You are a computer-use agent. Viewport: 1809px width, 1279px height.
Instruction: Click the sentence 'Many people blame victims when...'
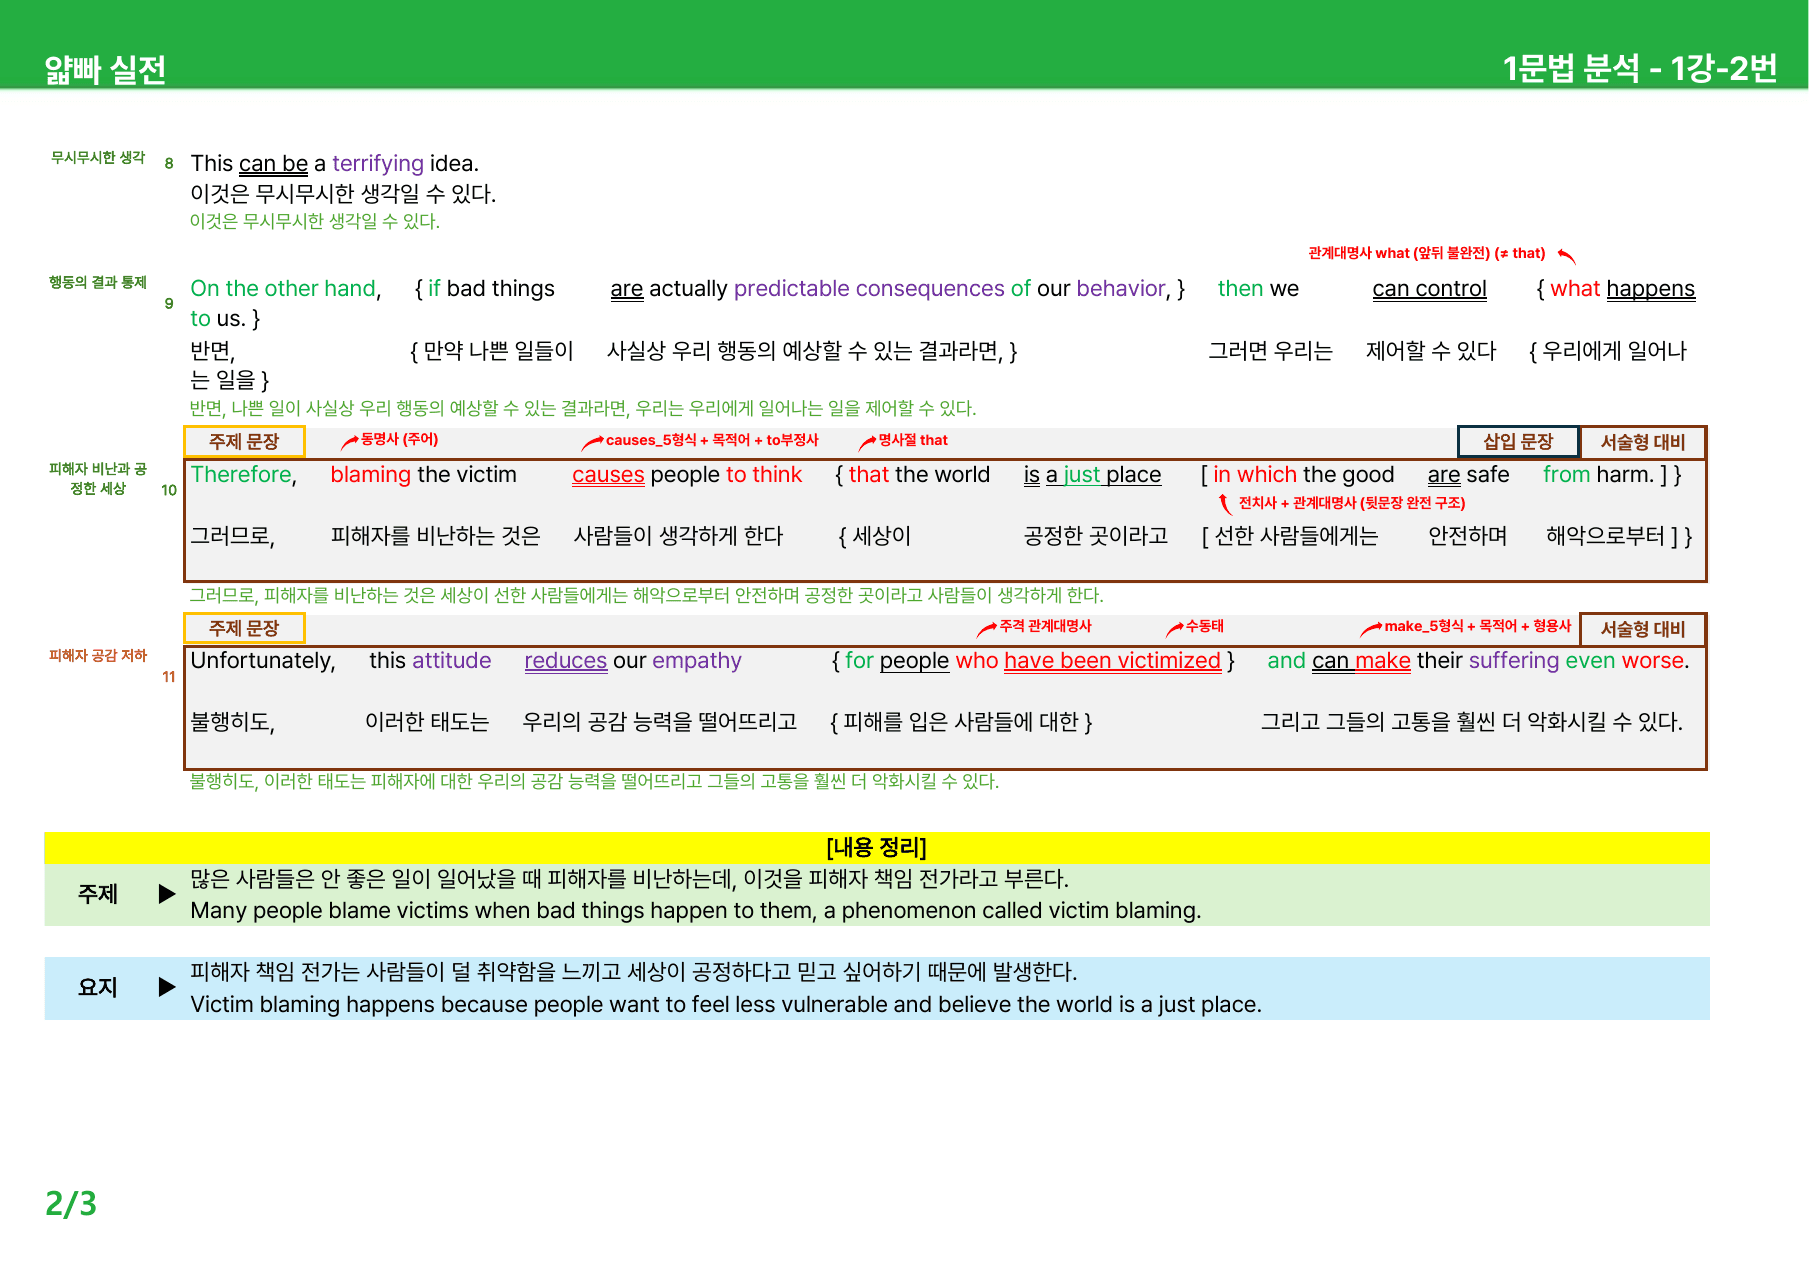pos(696,910)
